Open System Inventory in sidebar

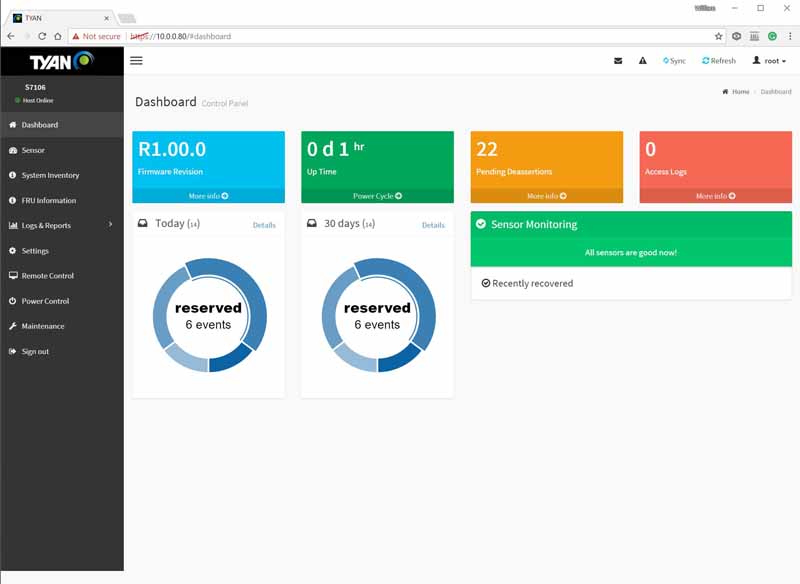coord(62,175)
